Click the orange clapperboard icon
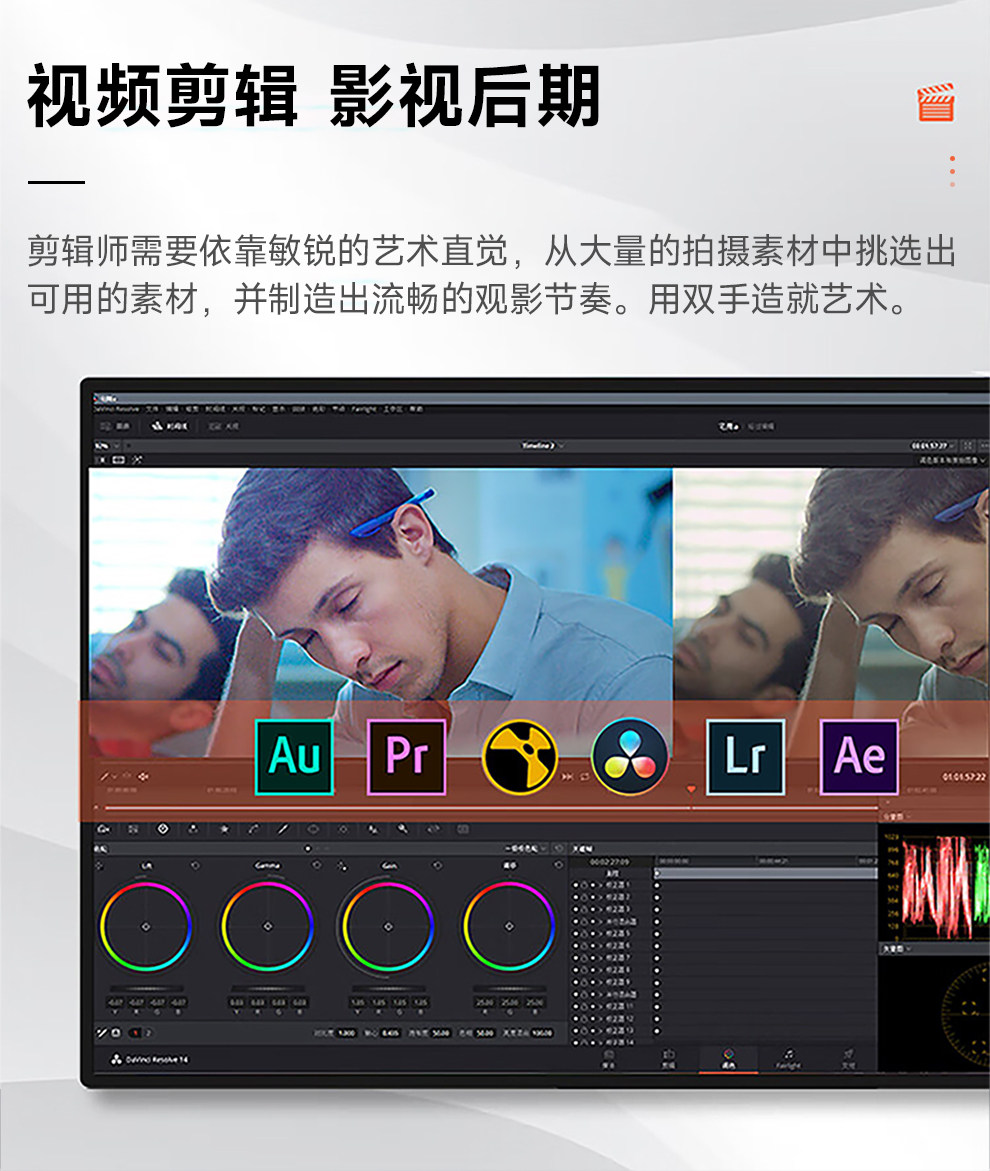The width and height of the screenshot is (990, 1171). pos(935,102)
